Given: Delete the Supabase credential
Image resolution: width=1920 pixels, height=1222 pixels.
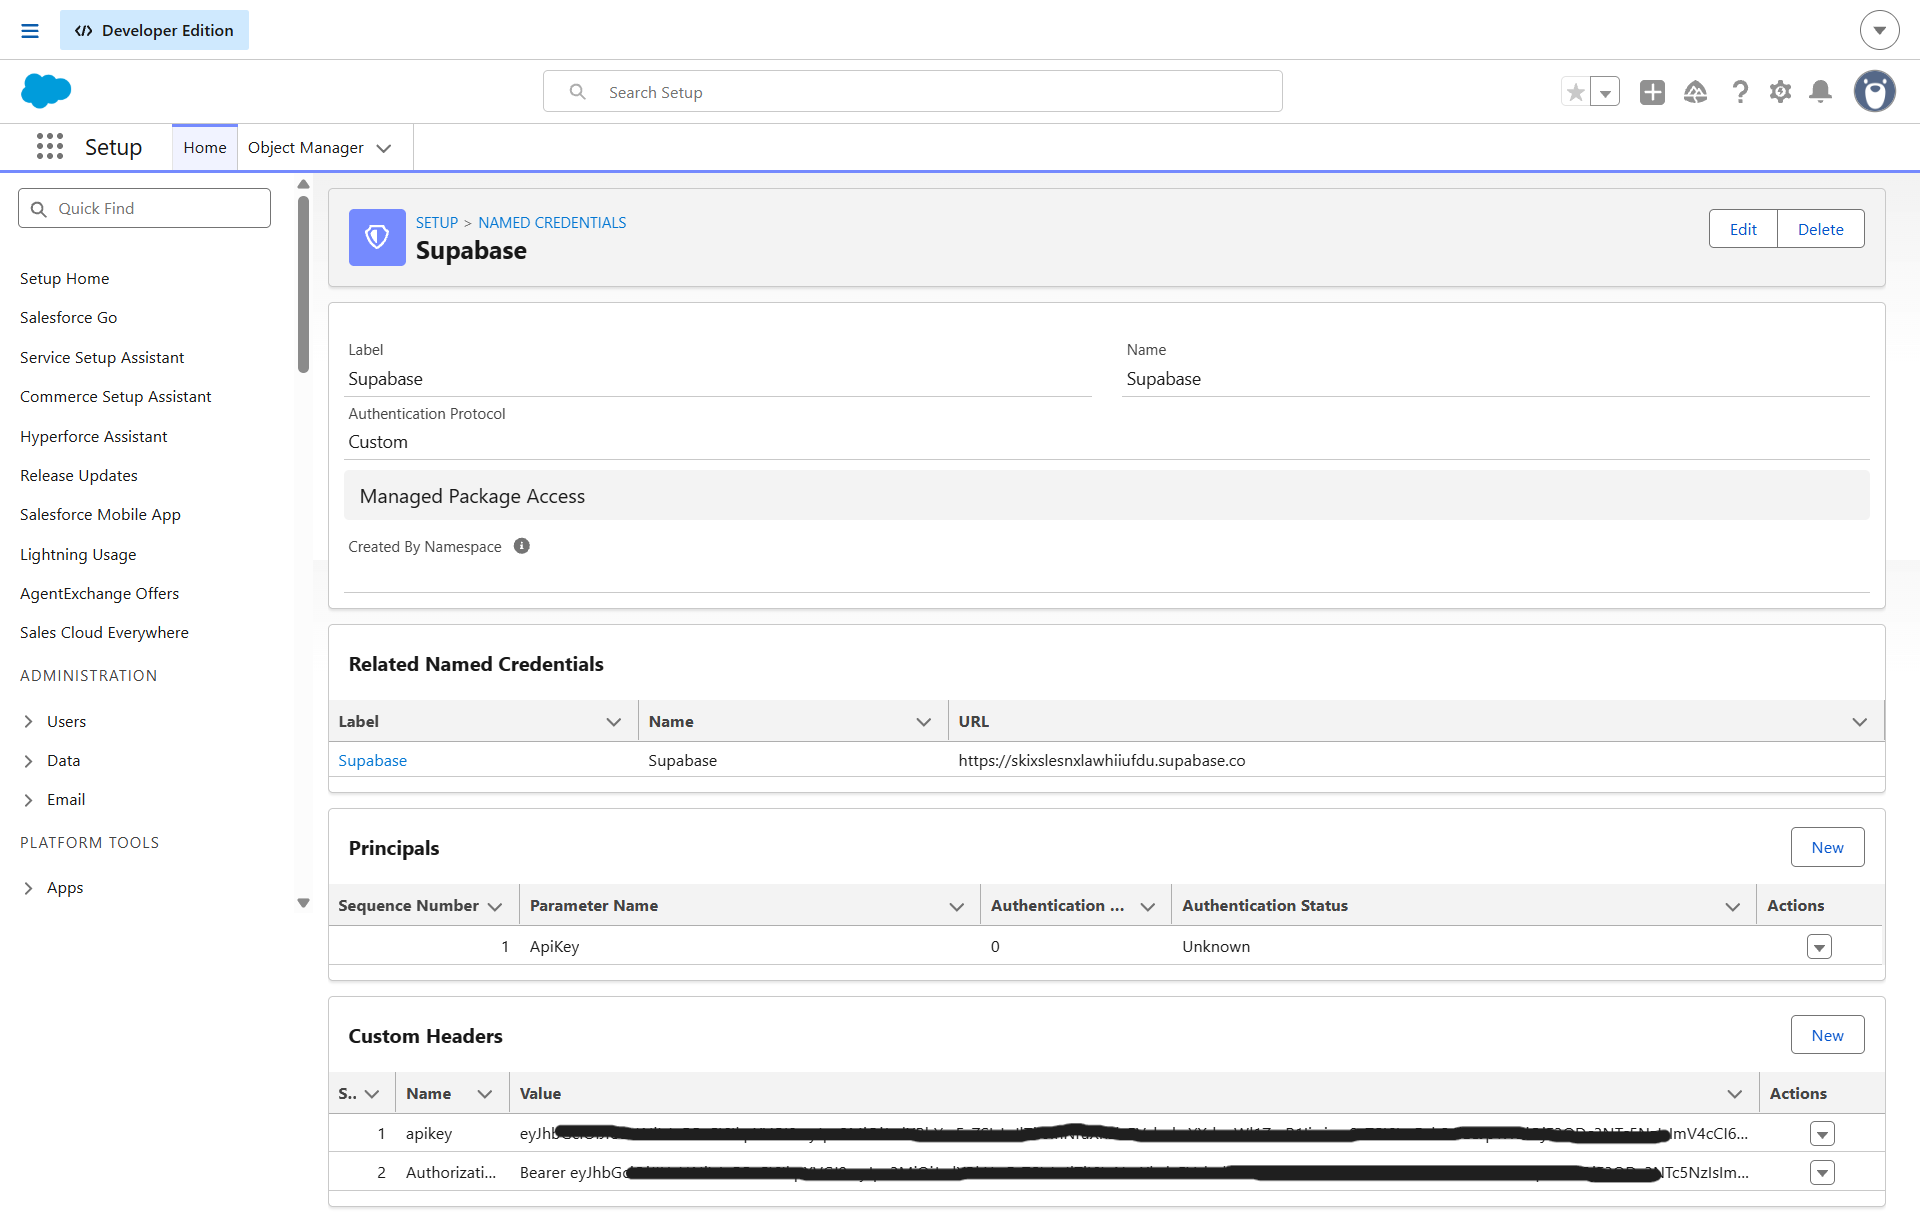Looking at the screenshot, I should point(1820,229).
